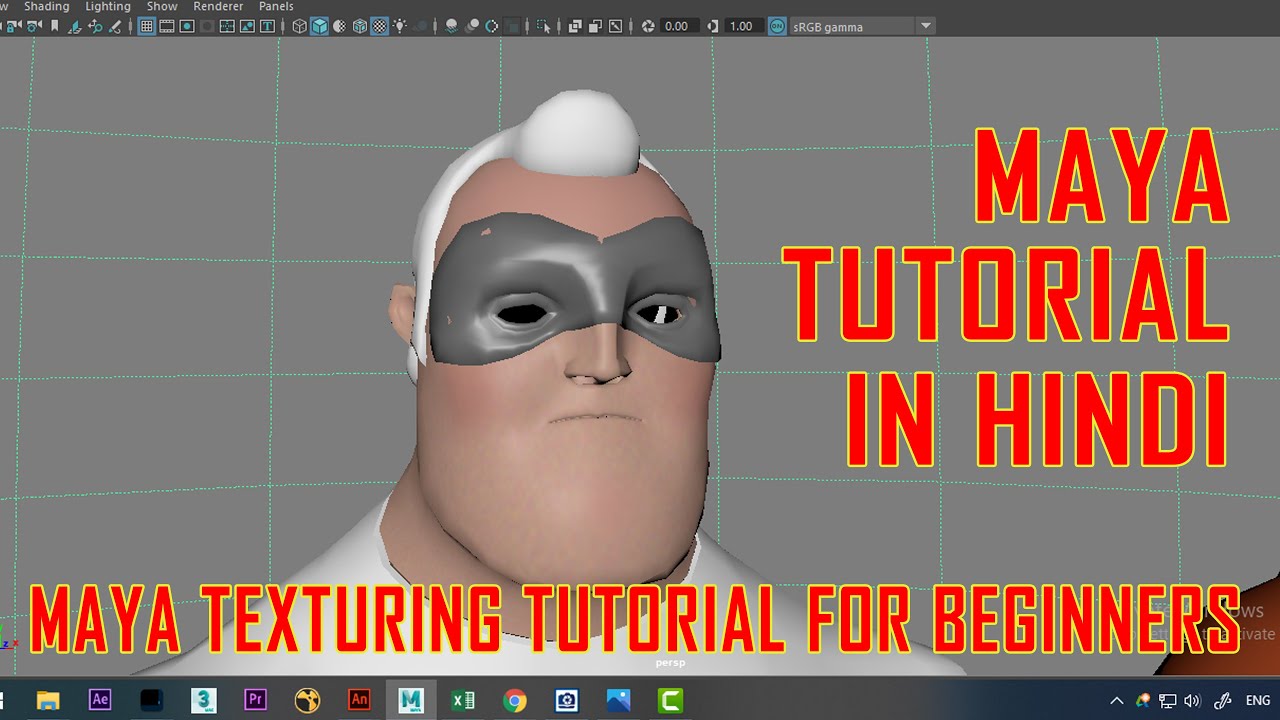Show hidden system tray icons
The width and height of the screenshot is (1280, 720).
[x=1117, y=700]
